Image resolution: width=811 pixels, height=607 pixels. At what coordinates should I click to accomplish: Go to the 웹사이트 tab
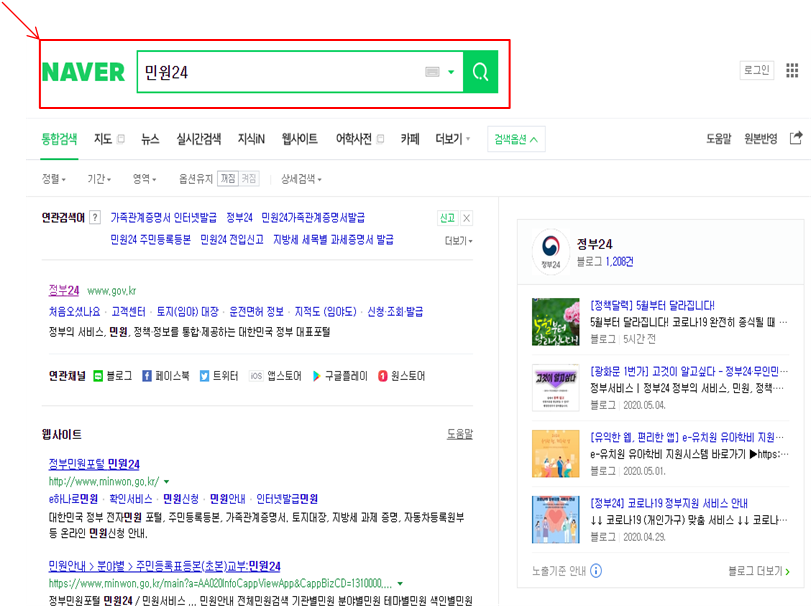point(299,139)
